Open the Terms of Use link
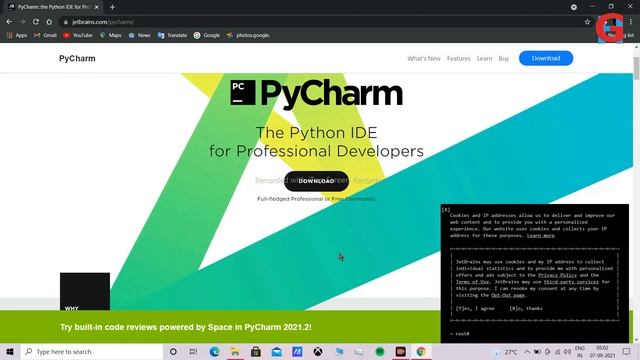The width and height of the screenshot is (640, 360). [472, 282]
